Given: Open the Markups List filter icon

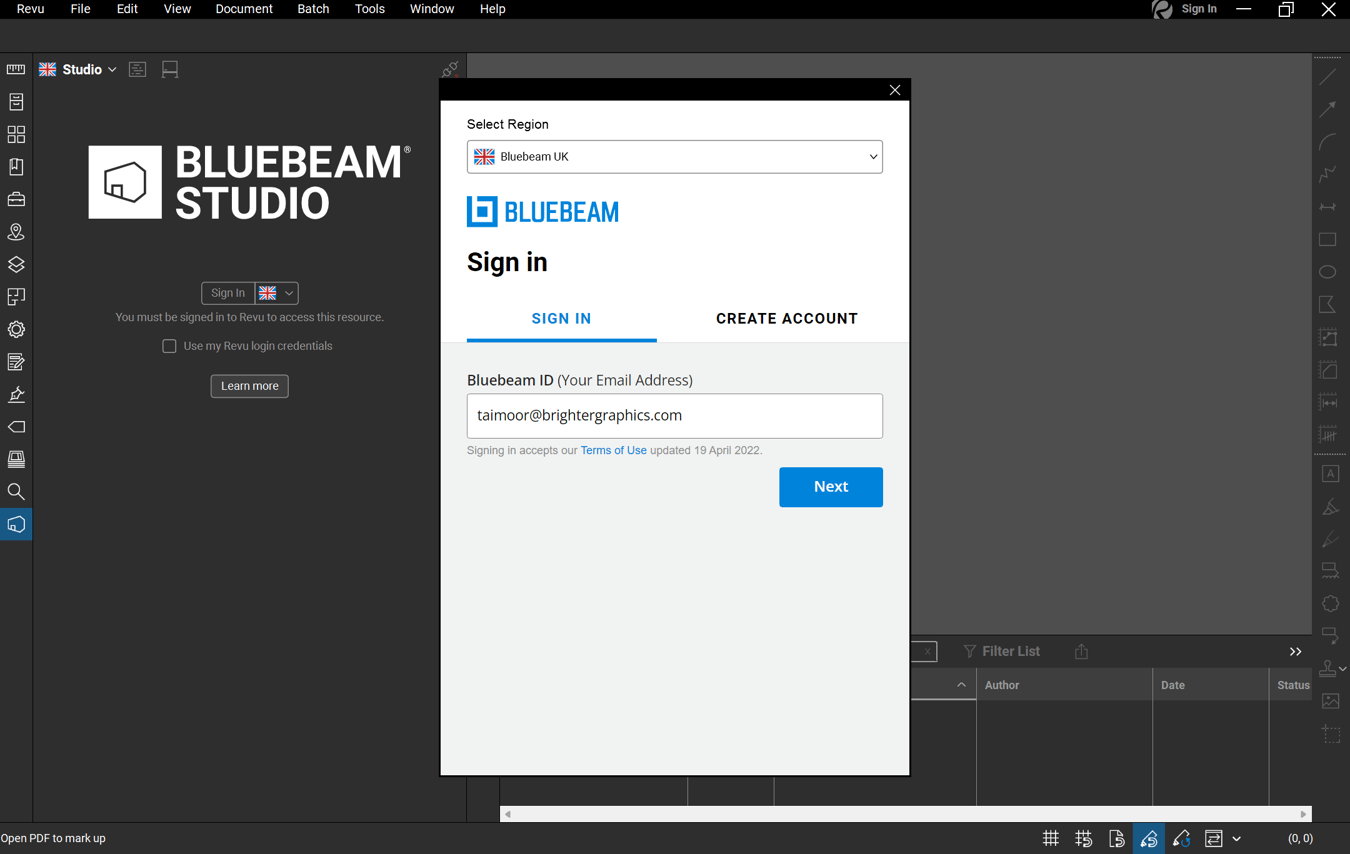Looking at the screenshot, I should 968,651.
